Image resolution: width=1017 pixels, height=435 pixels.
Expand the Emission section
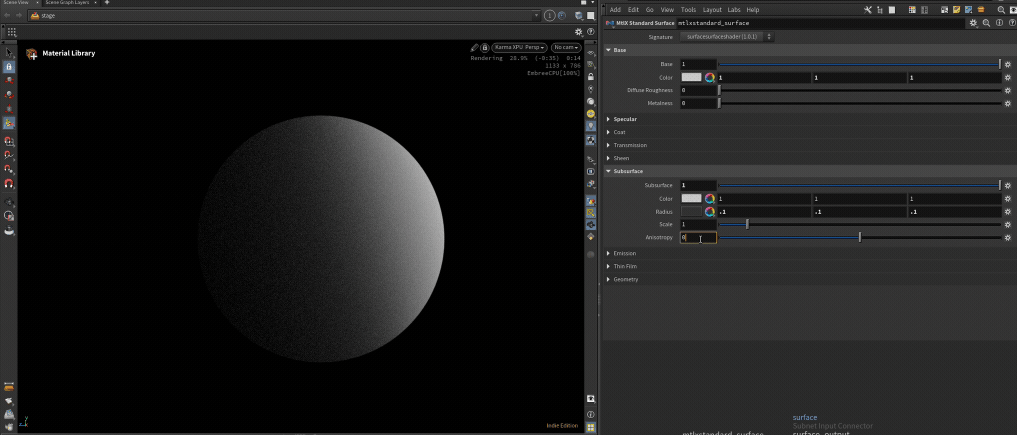tap(624, 253)
